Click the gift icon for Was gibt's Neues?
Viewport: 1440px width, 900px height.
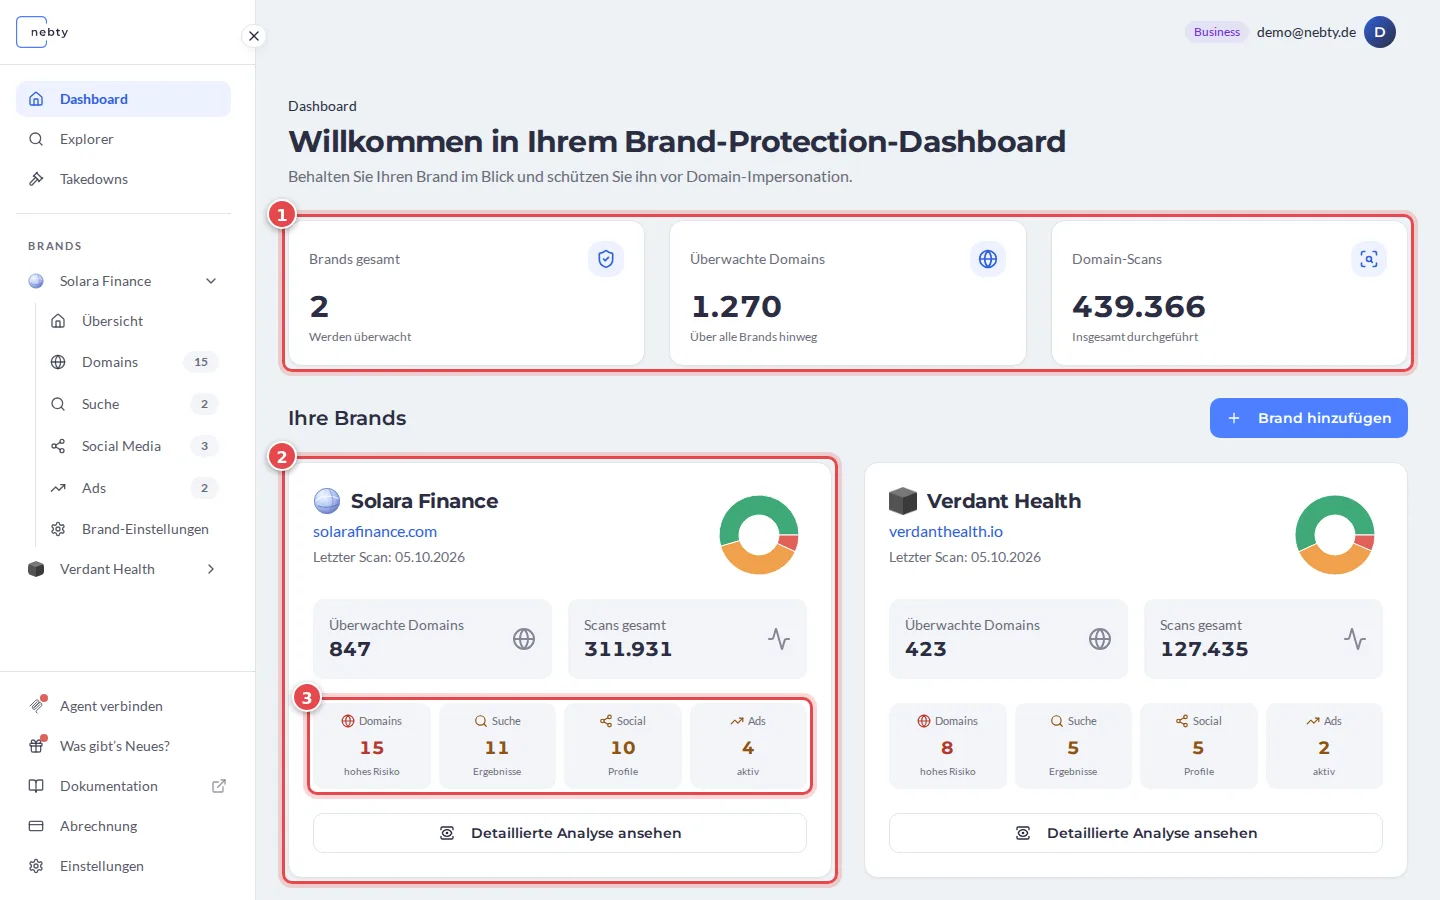(37, 745)
